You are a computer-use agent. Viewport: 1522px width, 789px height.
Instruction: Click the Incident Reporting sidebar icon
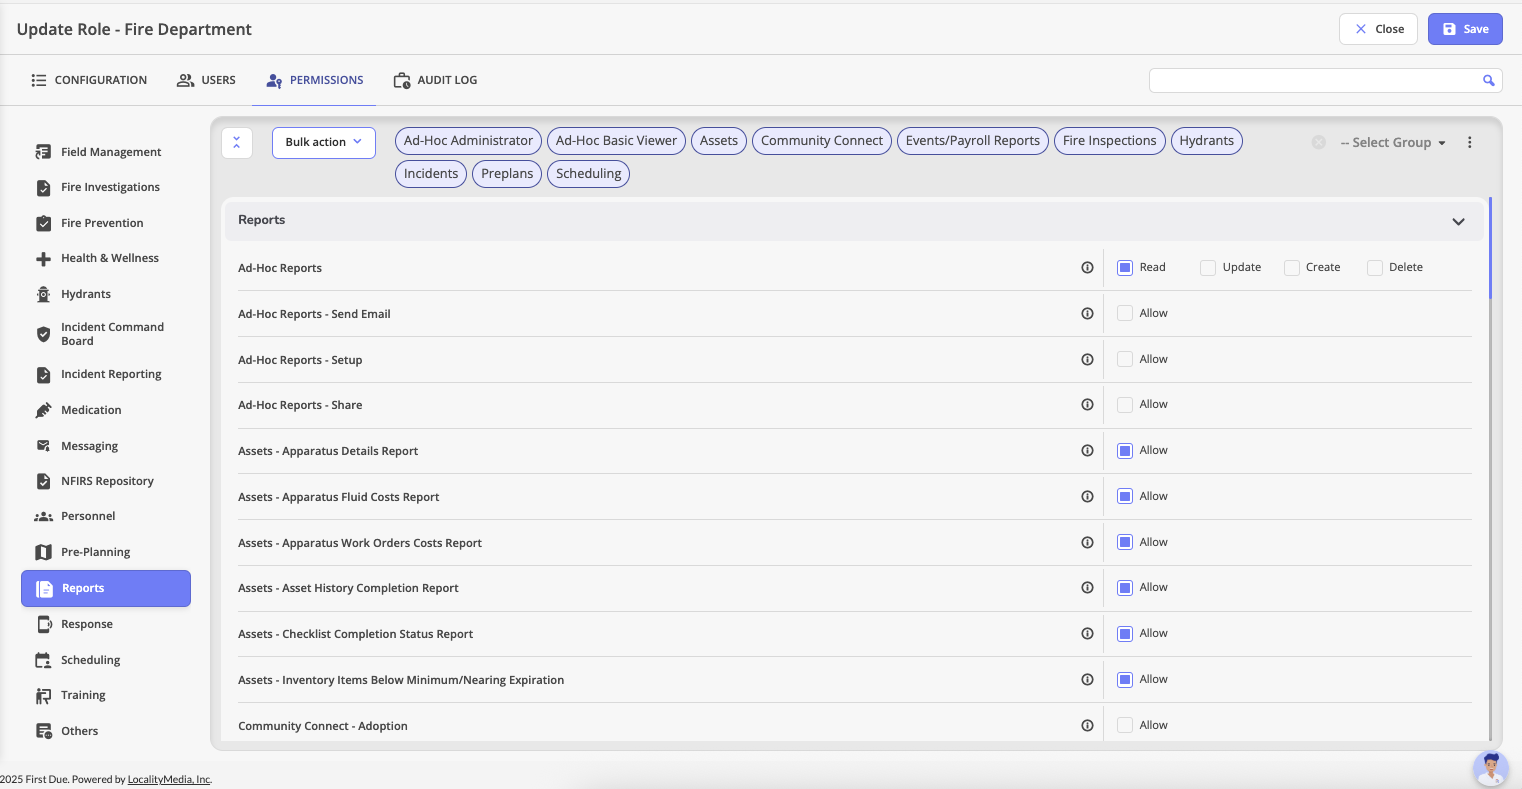[x=43, y=375]
